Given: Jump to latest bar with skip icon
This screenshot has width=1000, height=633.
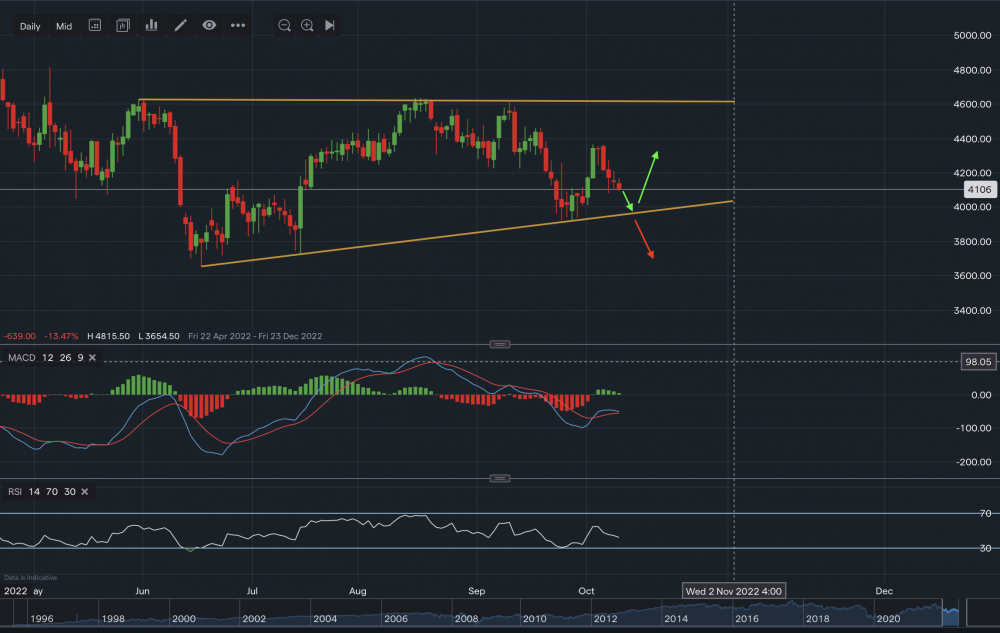Looking at the screenshot, I should click(x=330, y=25).
